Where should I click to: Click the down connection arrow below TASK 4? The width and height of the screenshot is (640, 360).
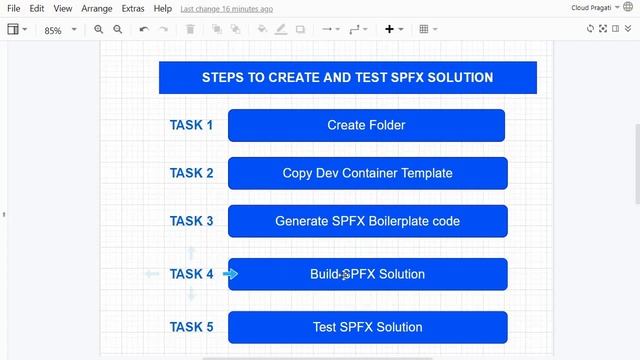tap(191, 294)
